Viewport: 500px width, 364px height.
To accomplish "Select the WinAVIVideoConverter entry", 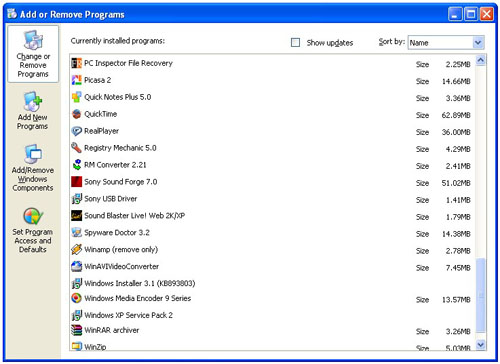I will [272, 267].
